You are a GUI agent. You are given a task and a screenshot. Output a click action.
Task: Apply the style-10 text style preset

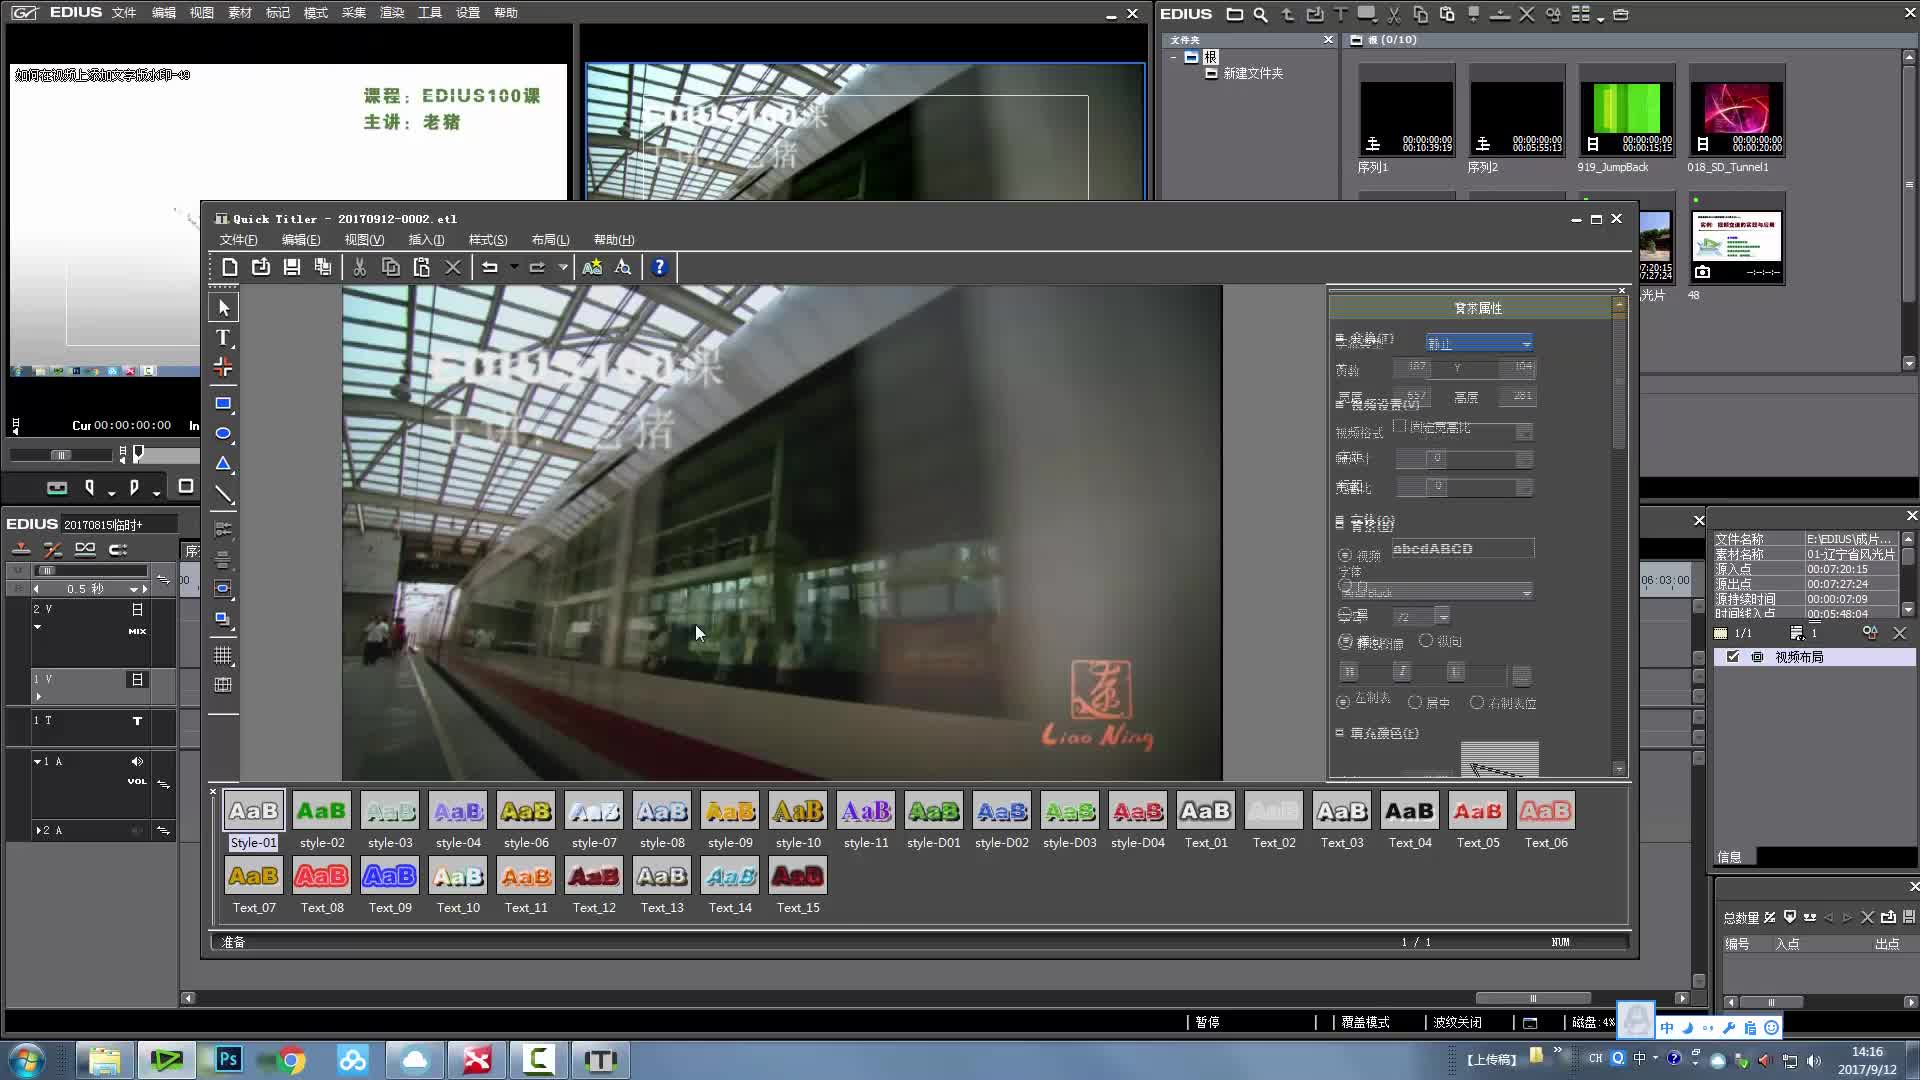(798, 812)
